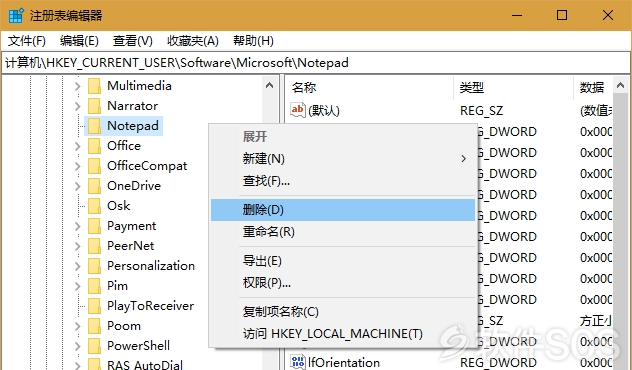Click the 数据 column header

click(x=593, y=87)
